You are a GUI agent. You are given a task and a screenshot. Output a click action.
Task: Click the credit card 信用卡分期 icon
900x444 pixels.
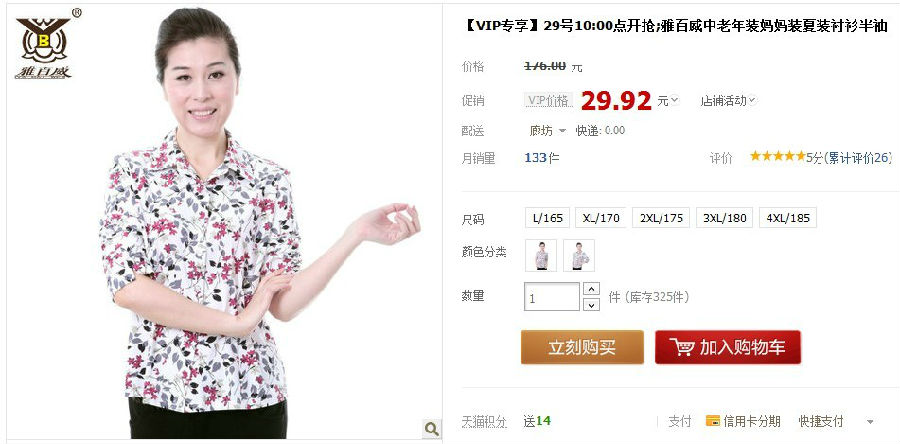[712, 421]
